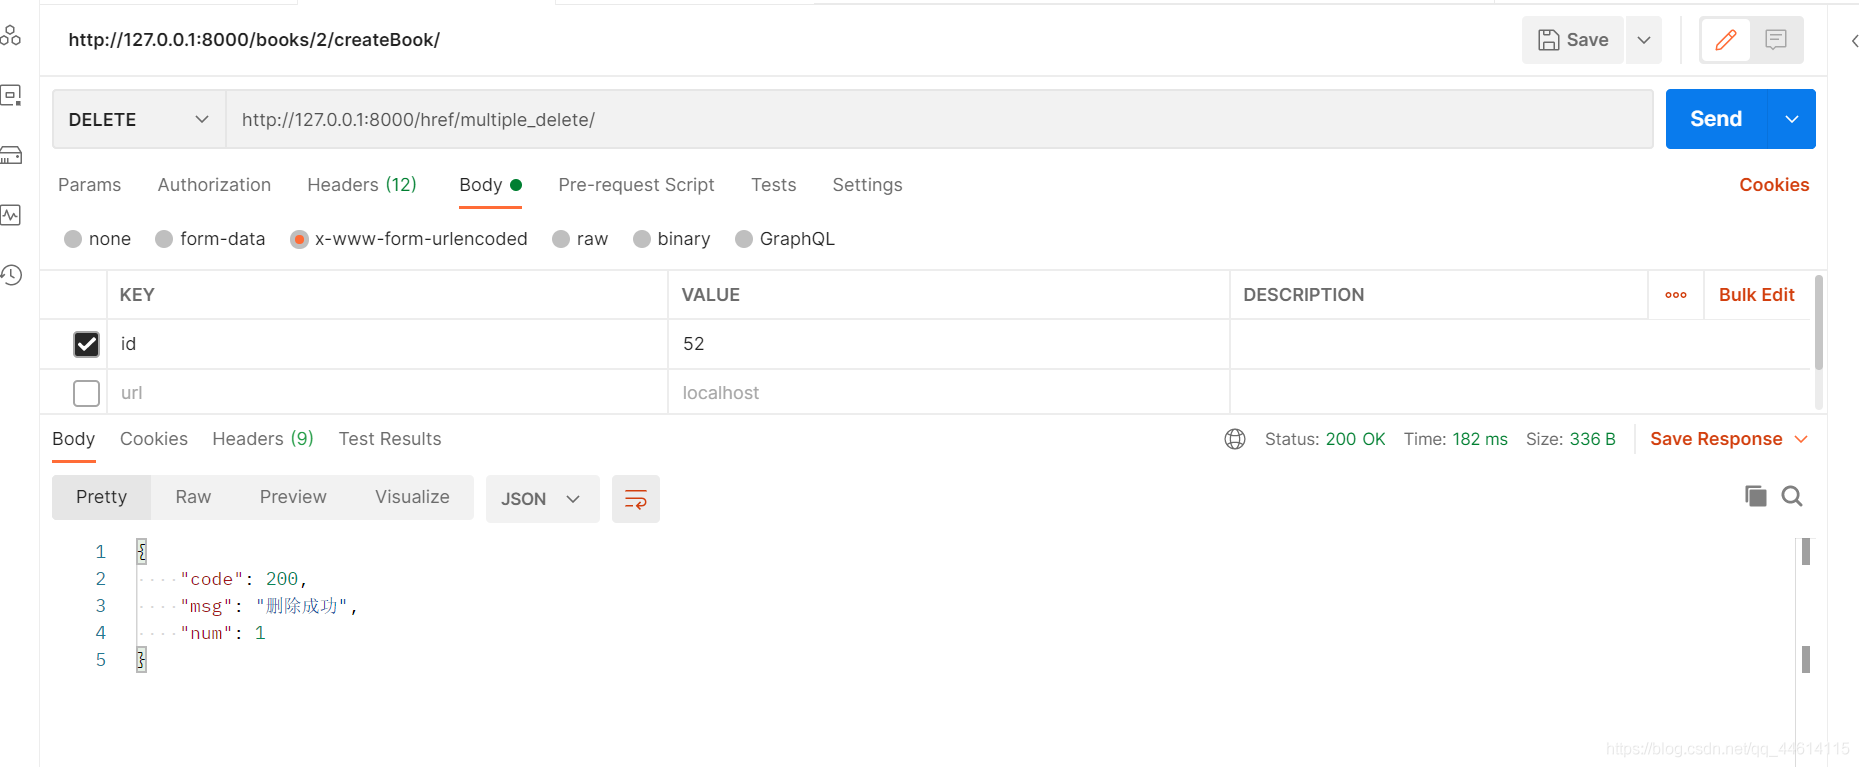Click the Size 336 B text
1859x767 pixels.
tap(1571, 439)
